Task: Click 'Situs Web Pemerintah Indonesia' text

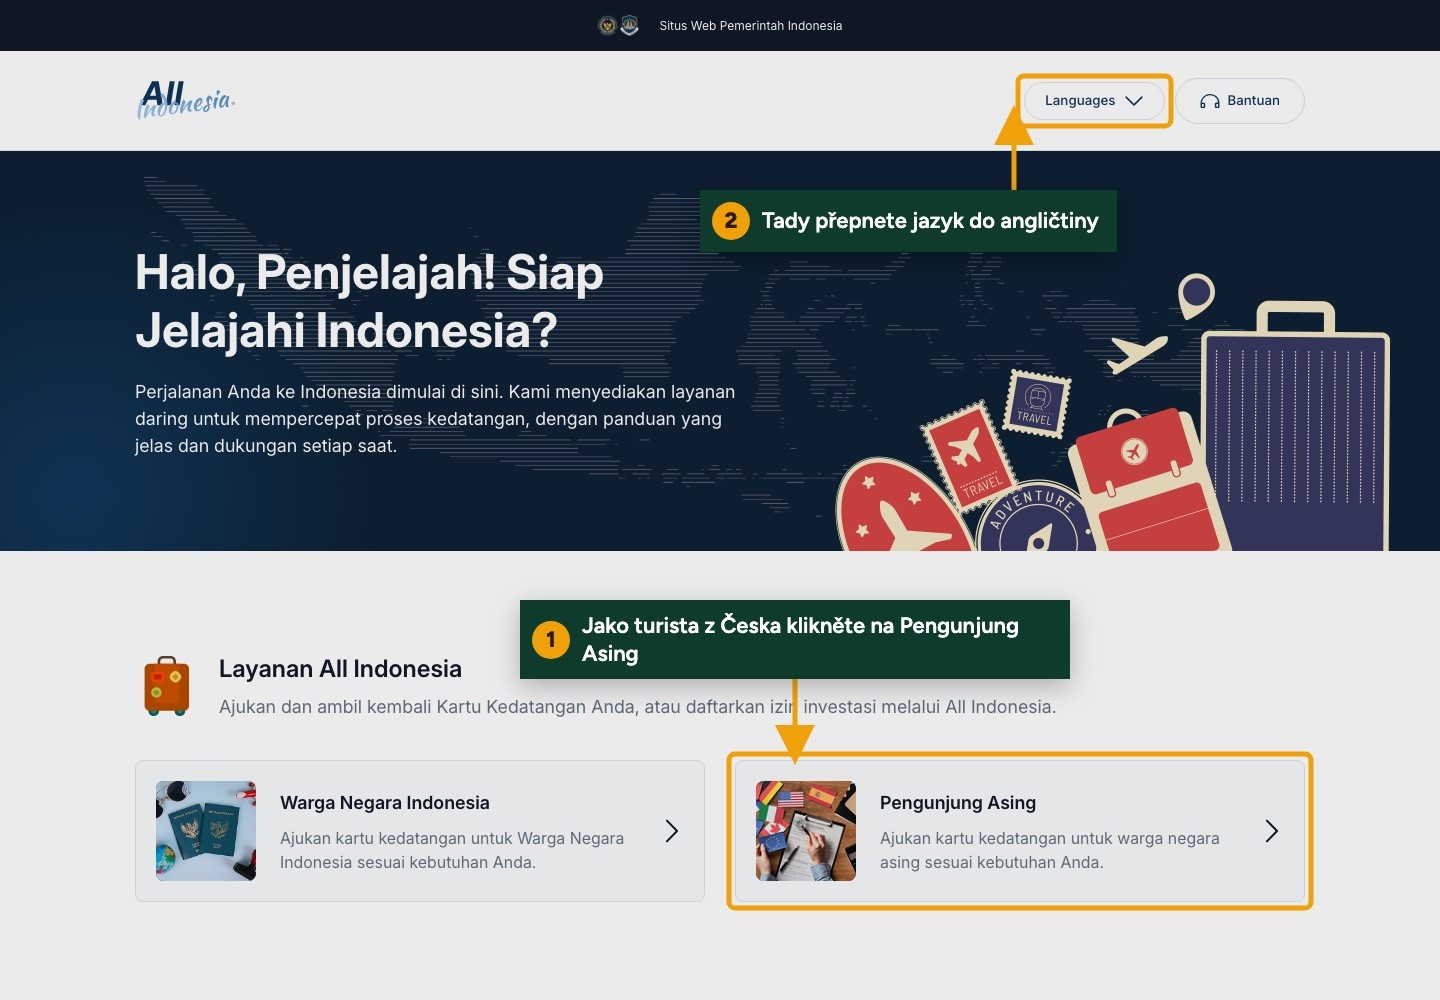Action: click(x=751, y=26)
